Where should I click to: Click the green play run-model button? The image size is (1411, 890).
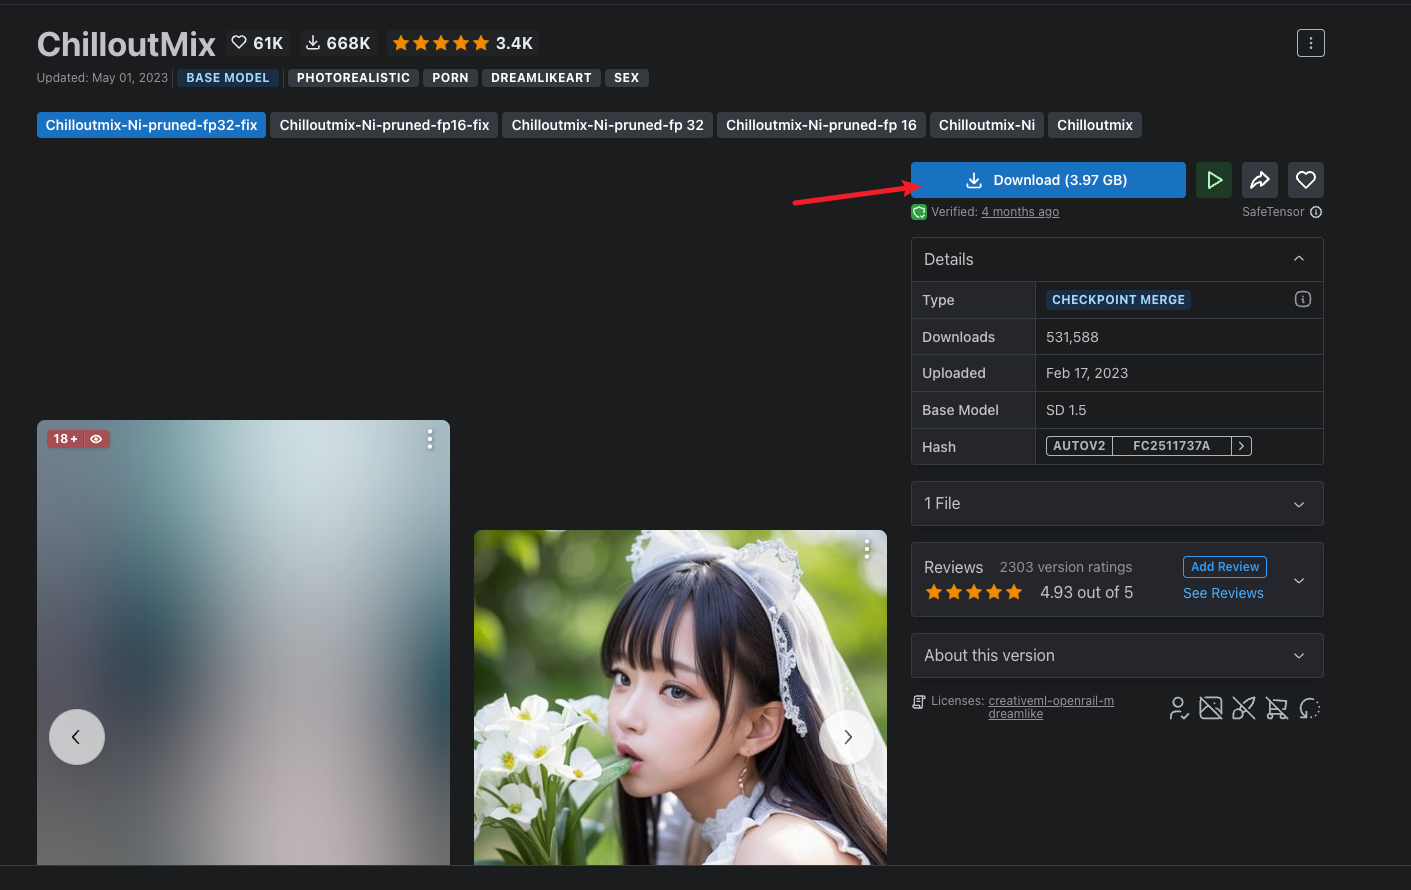[x=1214, y=180]
